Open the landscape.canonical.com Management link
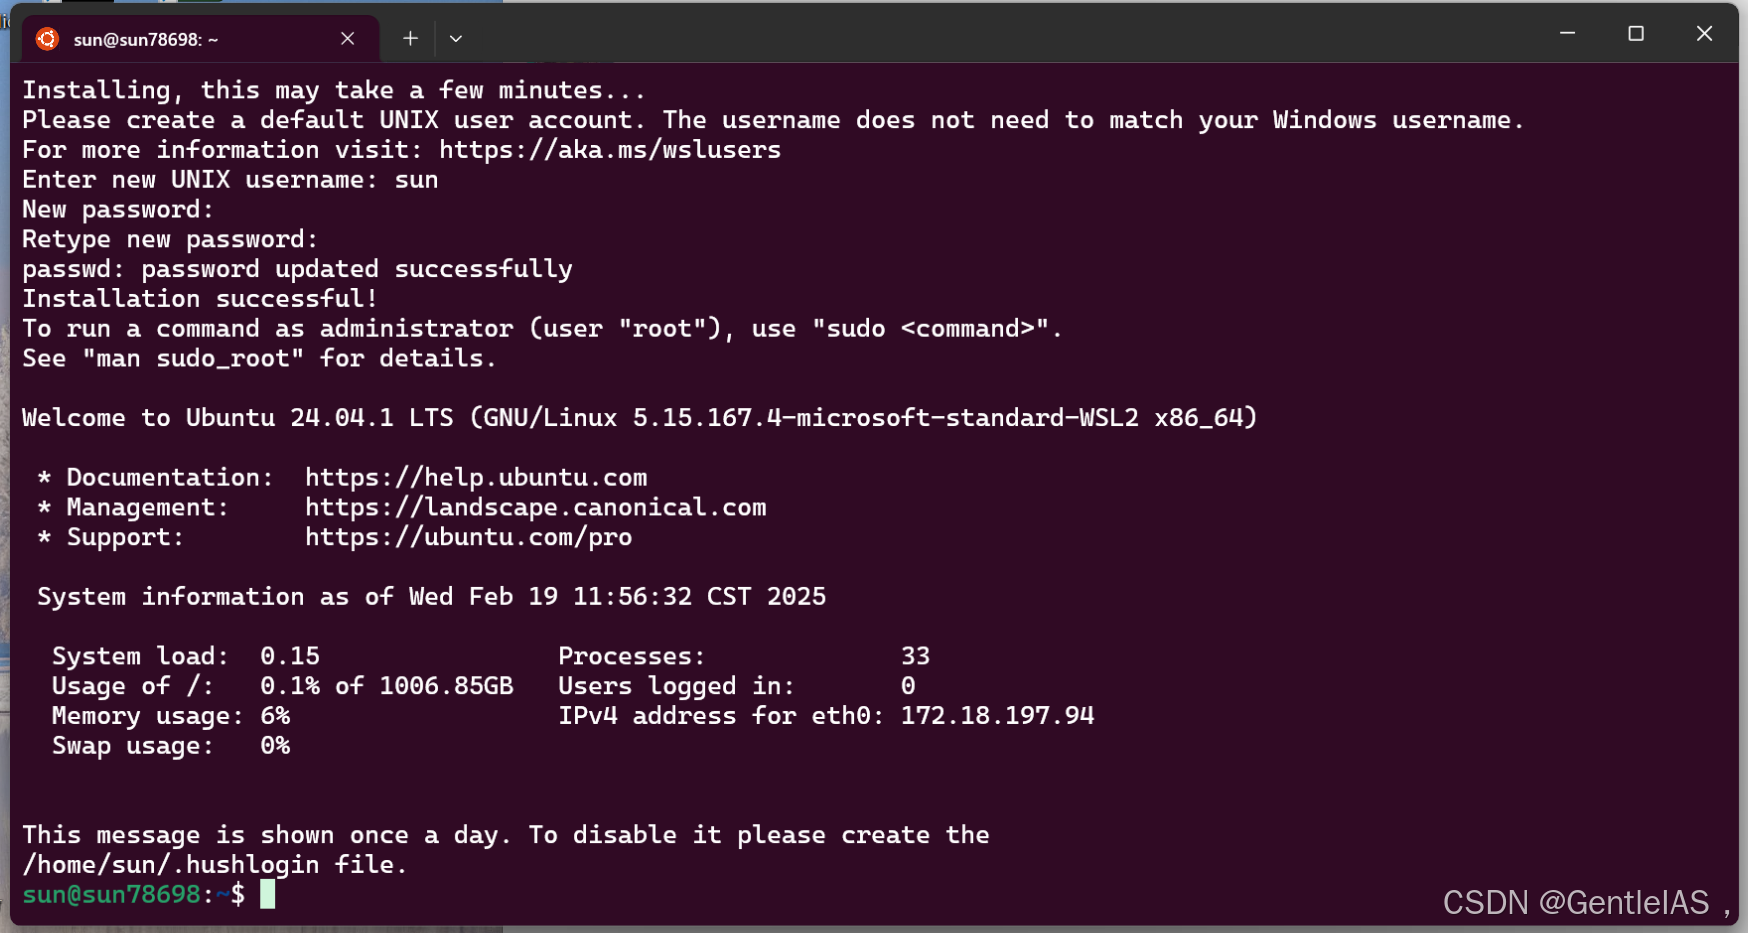 [536, 507]
